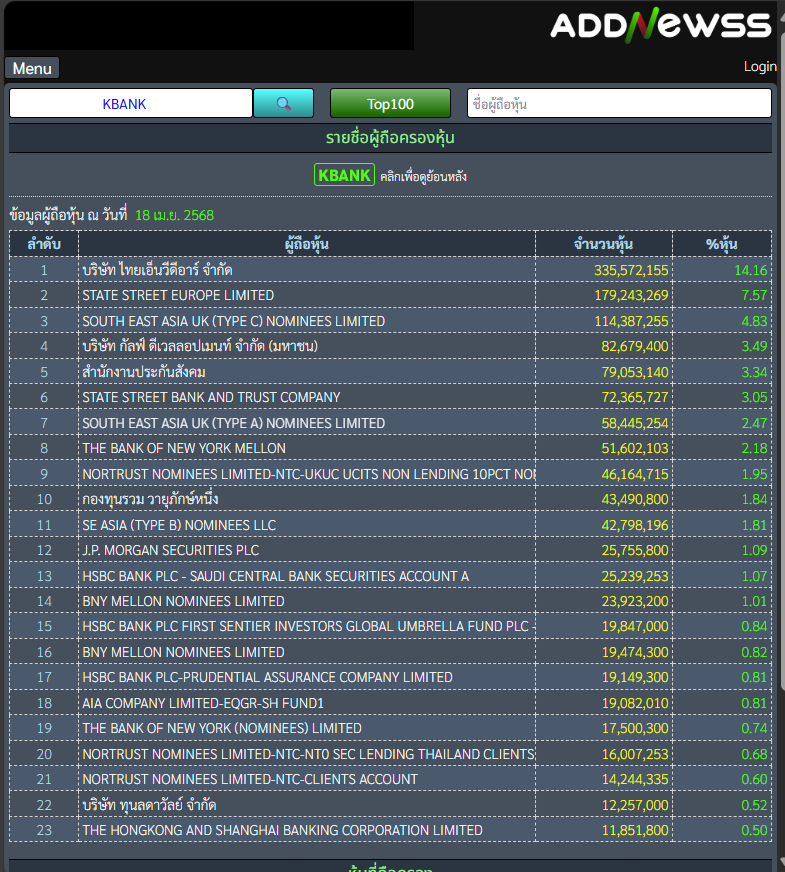Click percentage value 7.57
Screen dimensions: 785x872
754,295
